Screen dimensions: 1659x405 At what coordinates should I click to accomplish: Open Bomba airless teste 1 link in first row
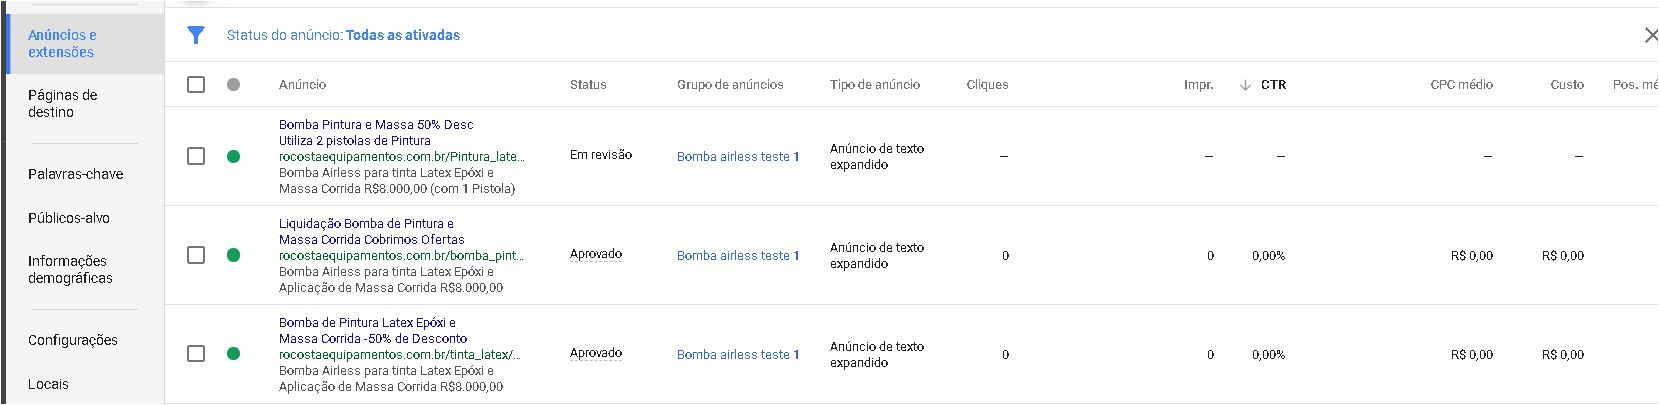click(738, 157)
